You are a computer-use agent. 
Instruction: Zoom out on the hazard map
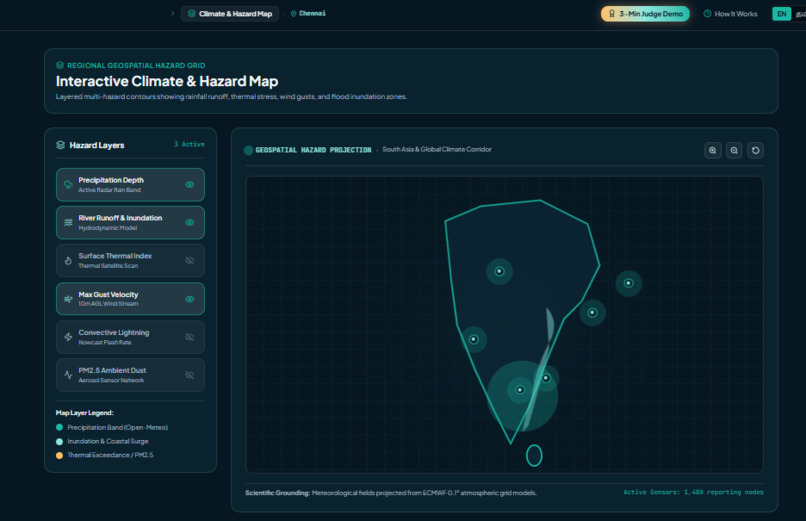click(x=734, y=151)
